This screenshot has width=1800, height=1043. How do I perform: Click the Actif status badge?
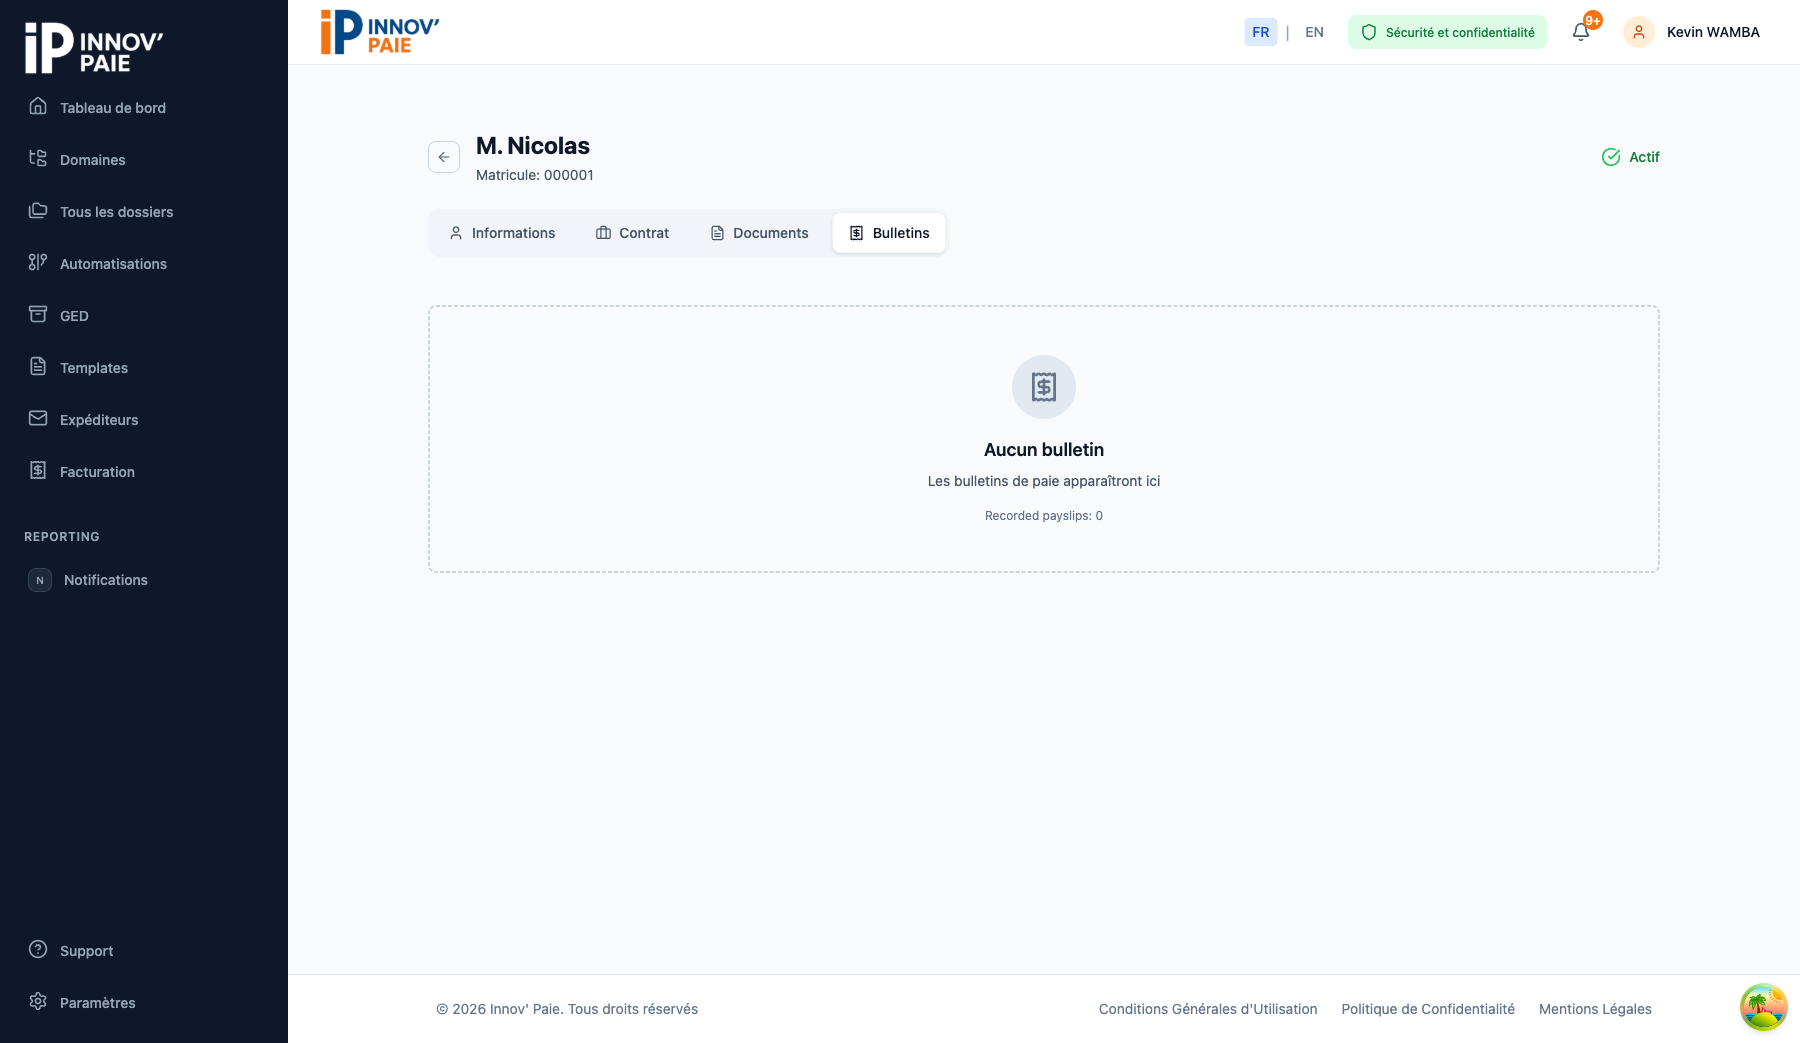(x=1631, y=157)
